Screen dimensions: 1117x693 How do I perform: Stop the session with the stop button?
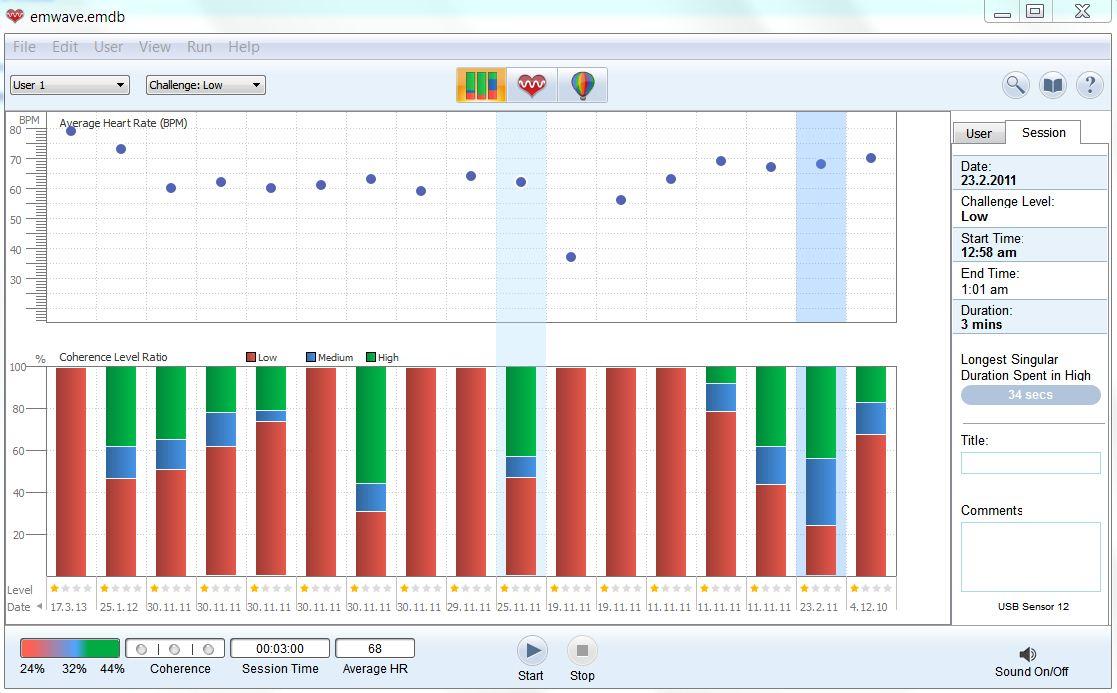pyautogui.click(x=582, y=650)
